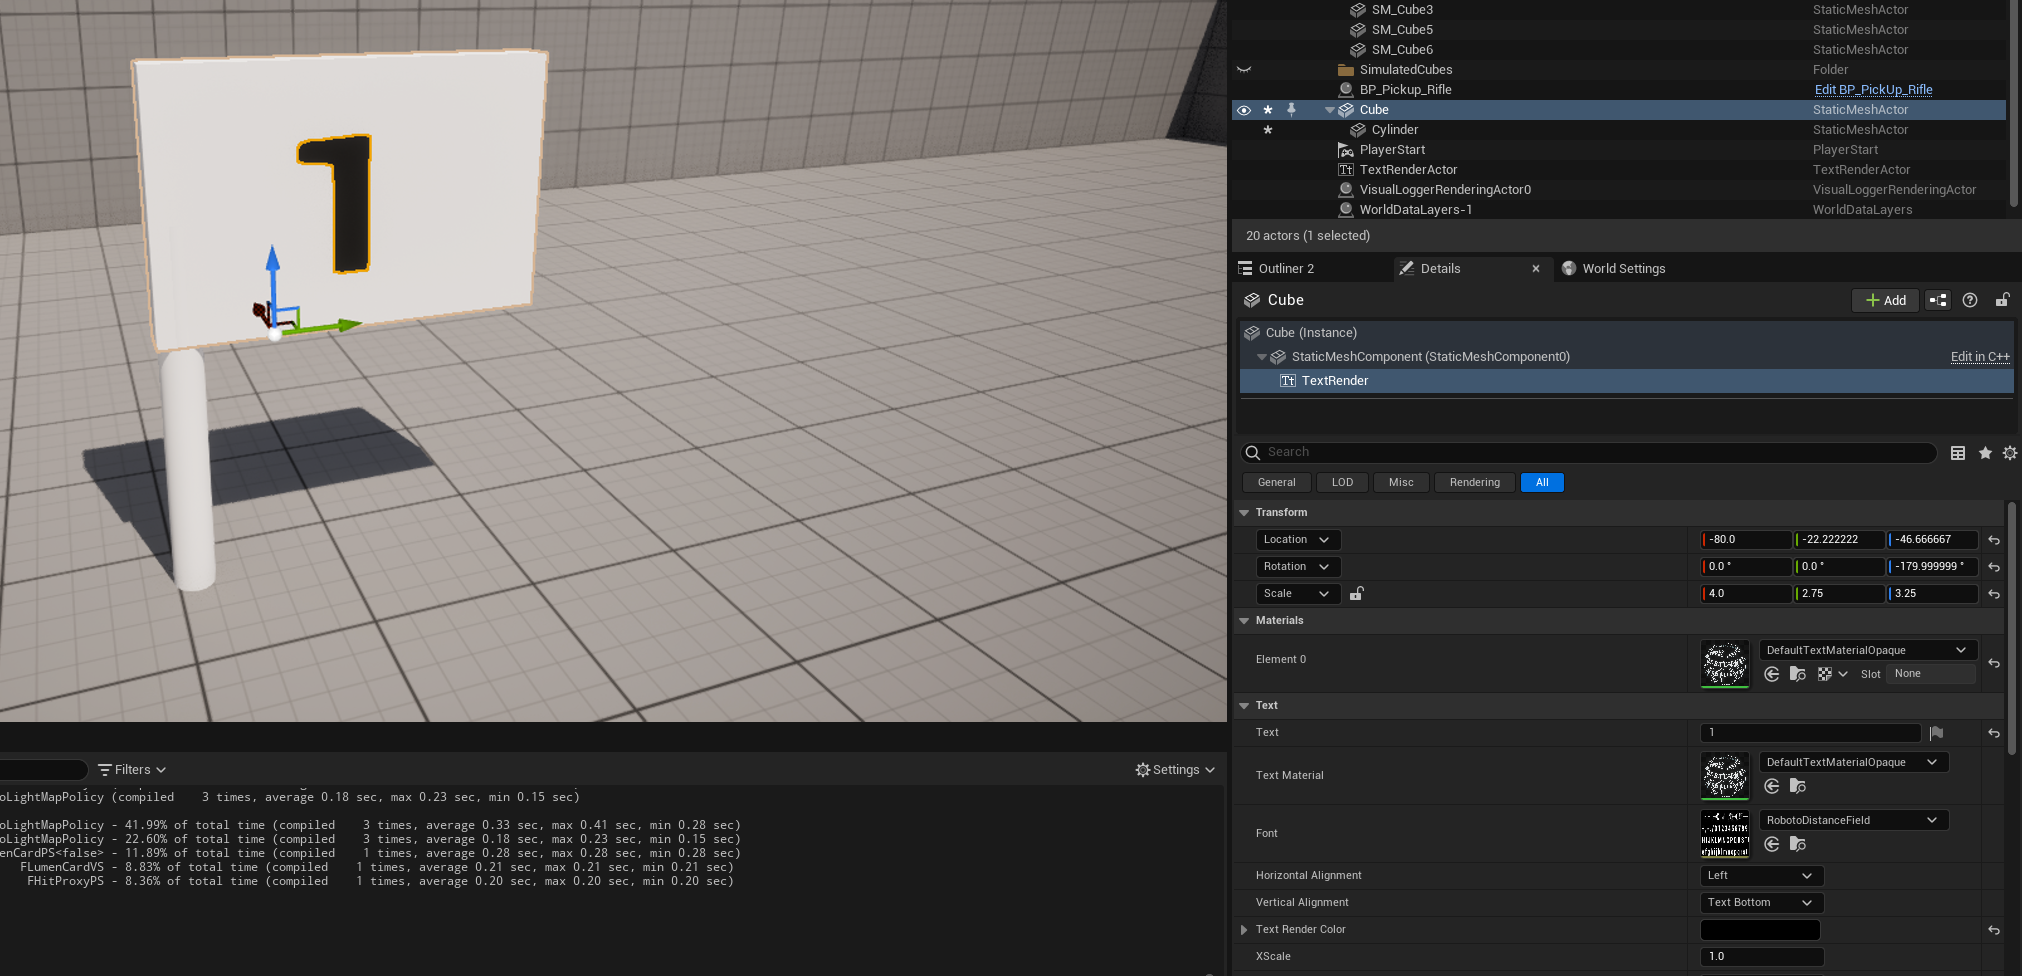Open the Edit in C++ link
This screenshot has width=2022, height=976.
[1980, 357]
